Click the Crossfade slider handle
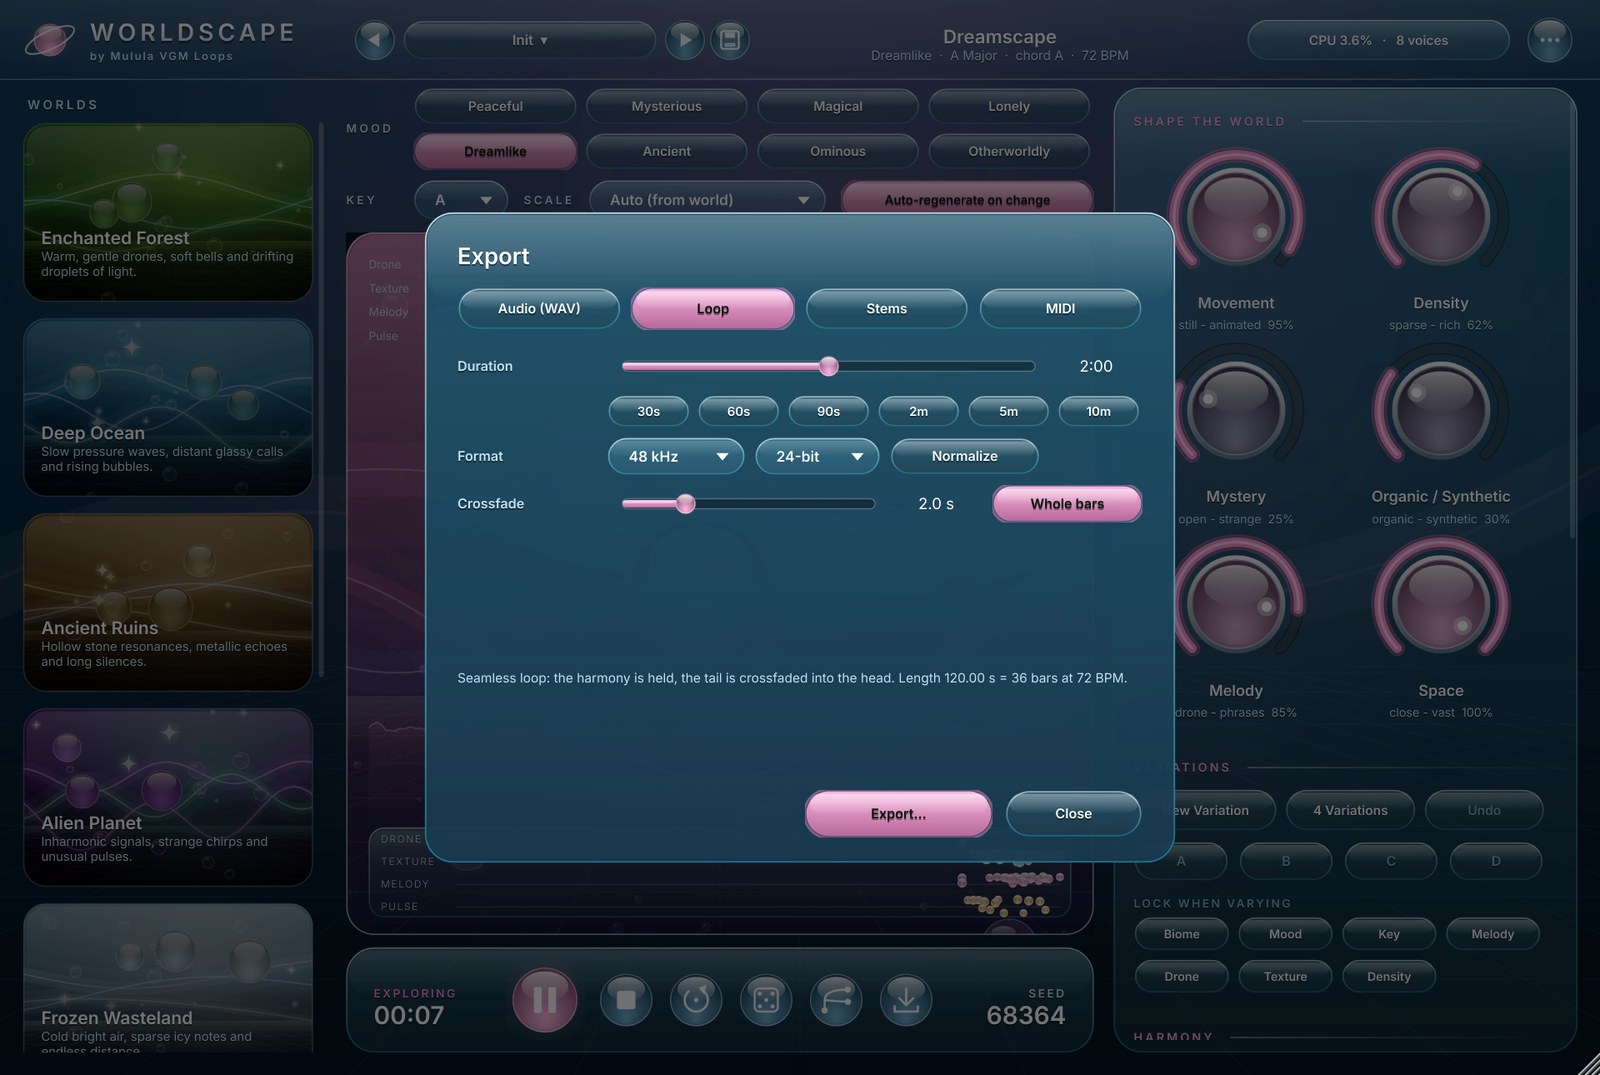This screenshot has width=1600, height=1075. click(685, 504)
